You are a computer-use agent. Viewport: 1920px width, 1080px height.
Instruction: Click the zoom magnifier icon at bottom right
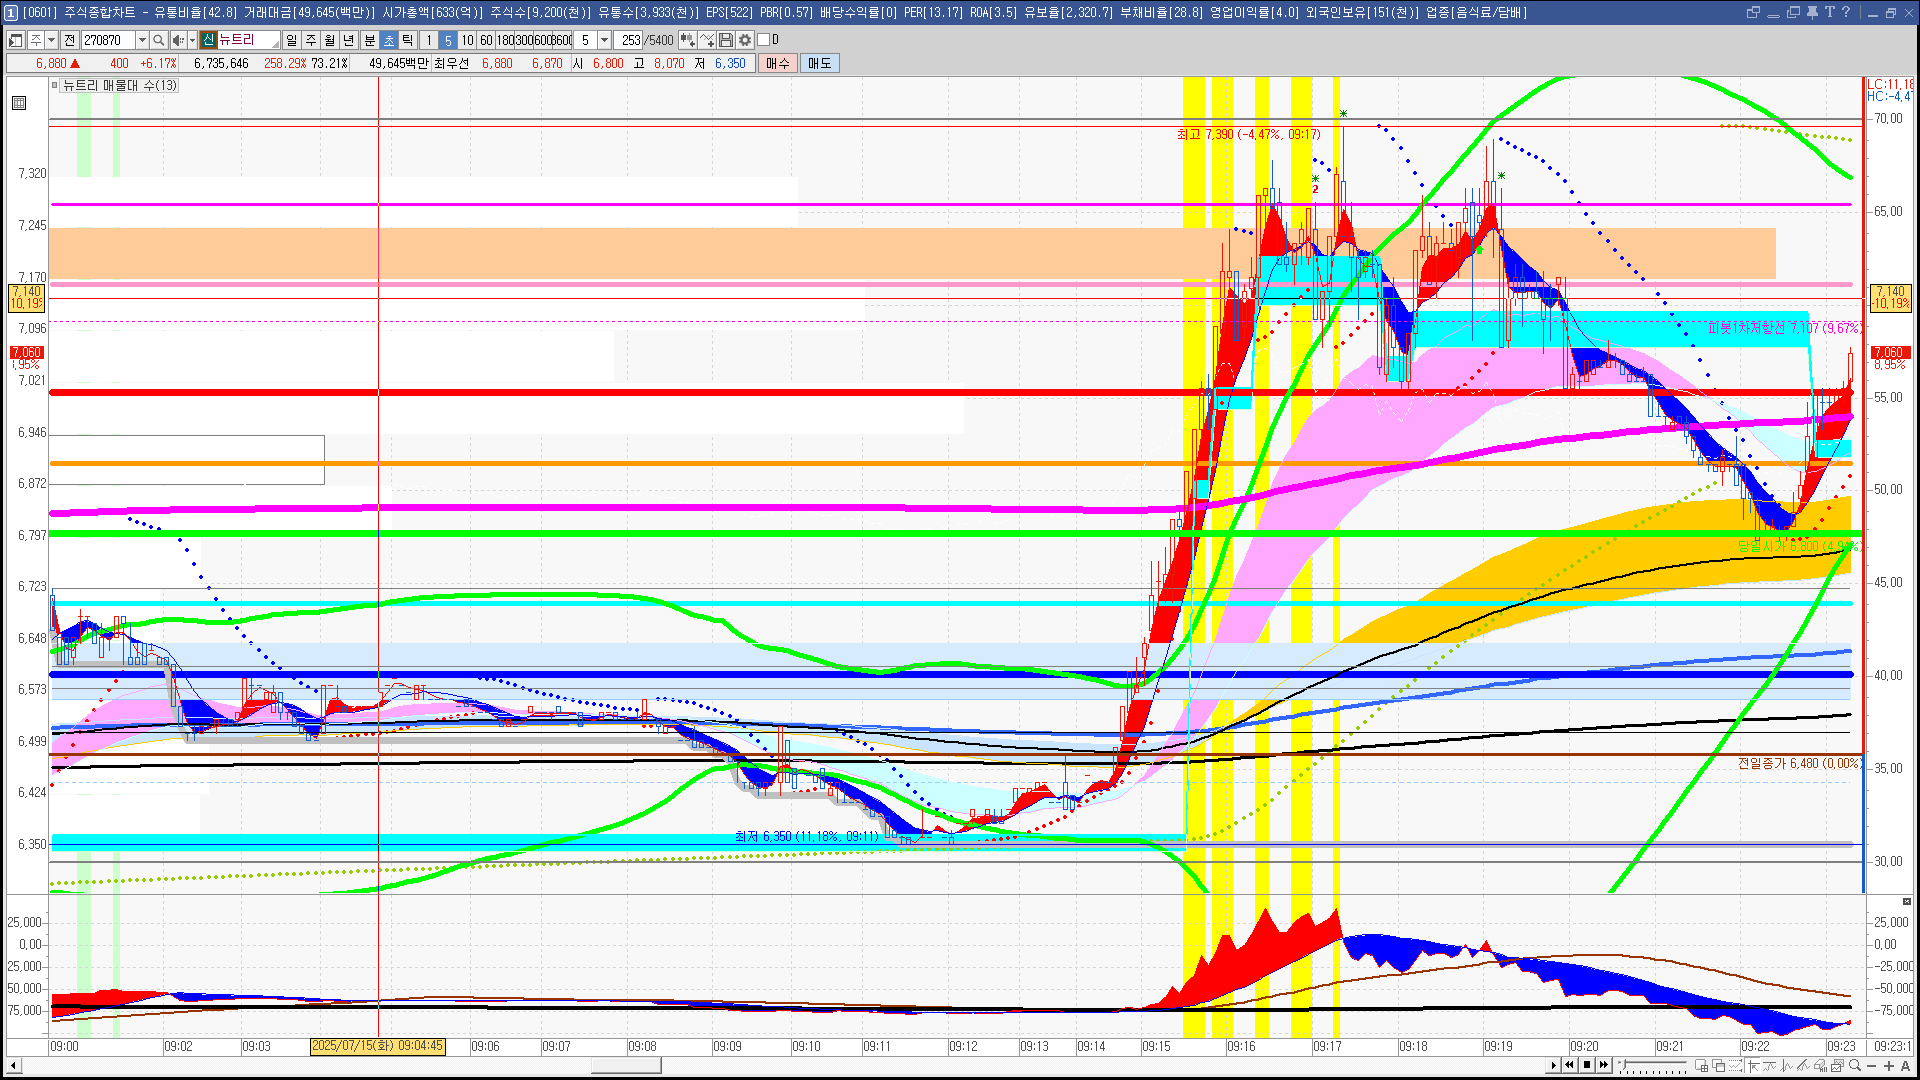pyautogui.click(x=1856, y=1066)
